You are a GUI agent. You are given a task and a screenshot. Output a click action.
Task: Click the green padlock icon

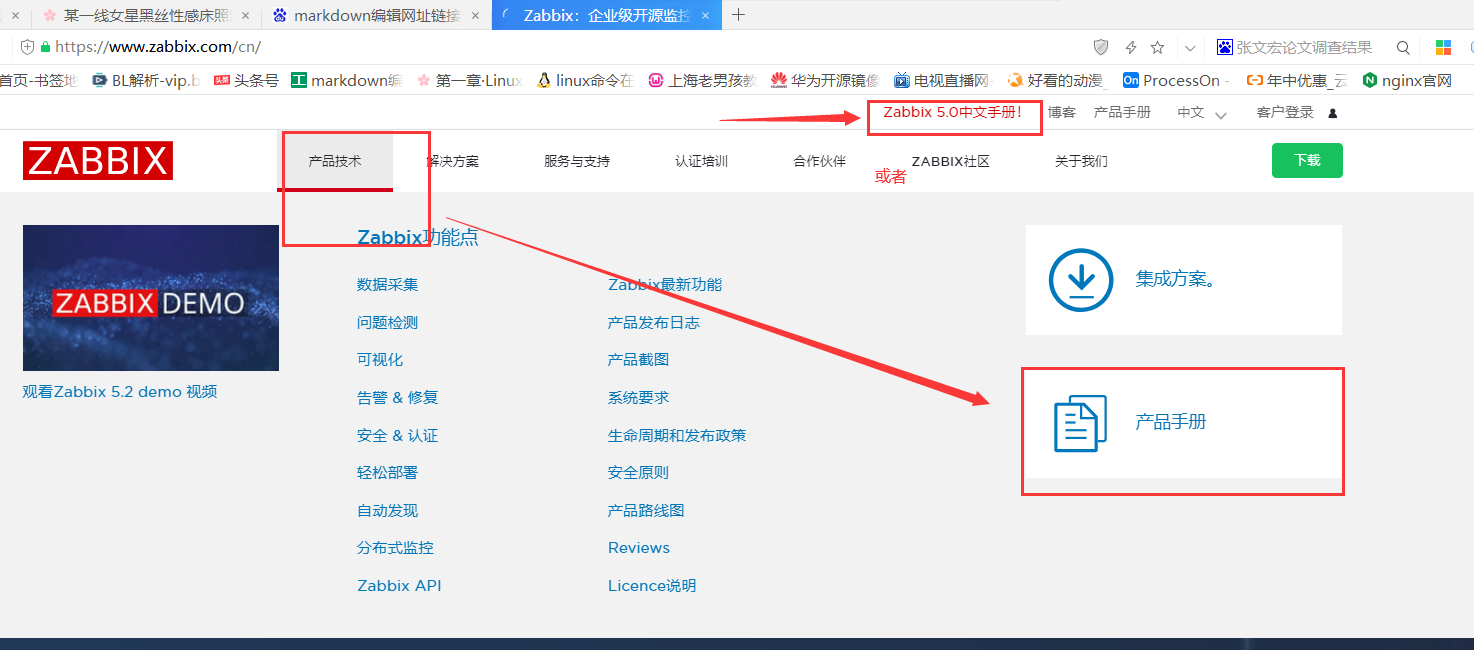click(x=44, y=47)
